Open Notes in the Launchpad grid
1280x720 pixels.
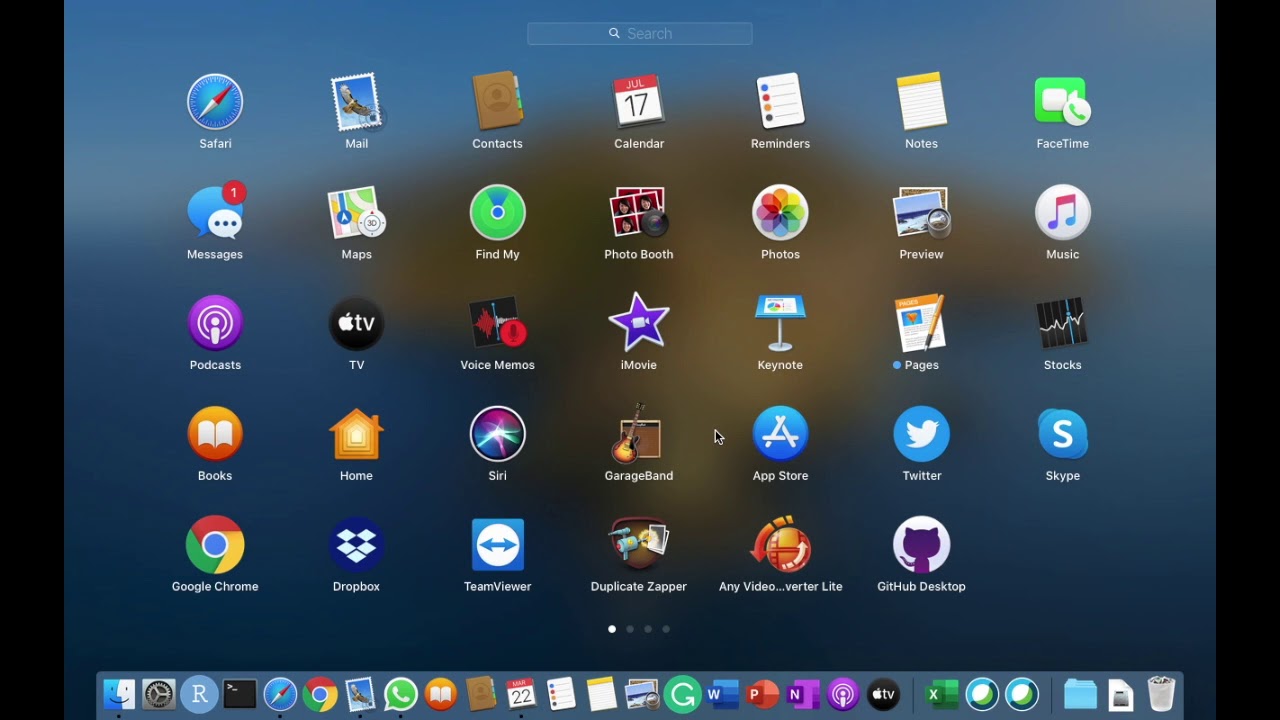[x=921, y=102]
